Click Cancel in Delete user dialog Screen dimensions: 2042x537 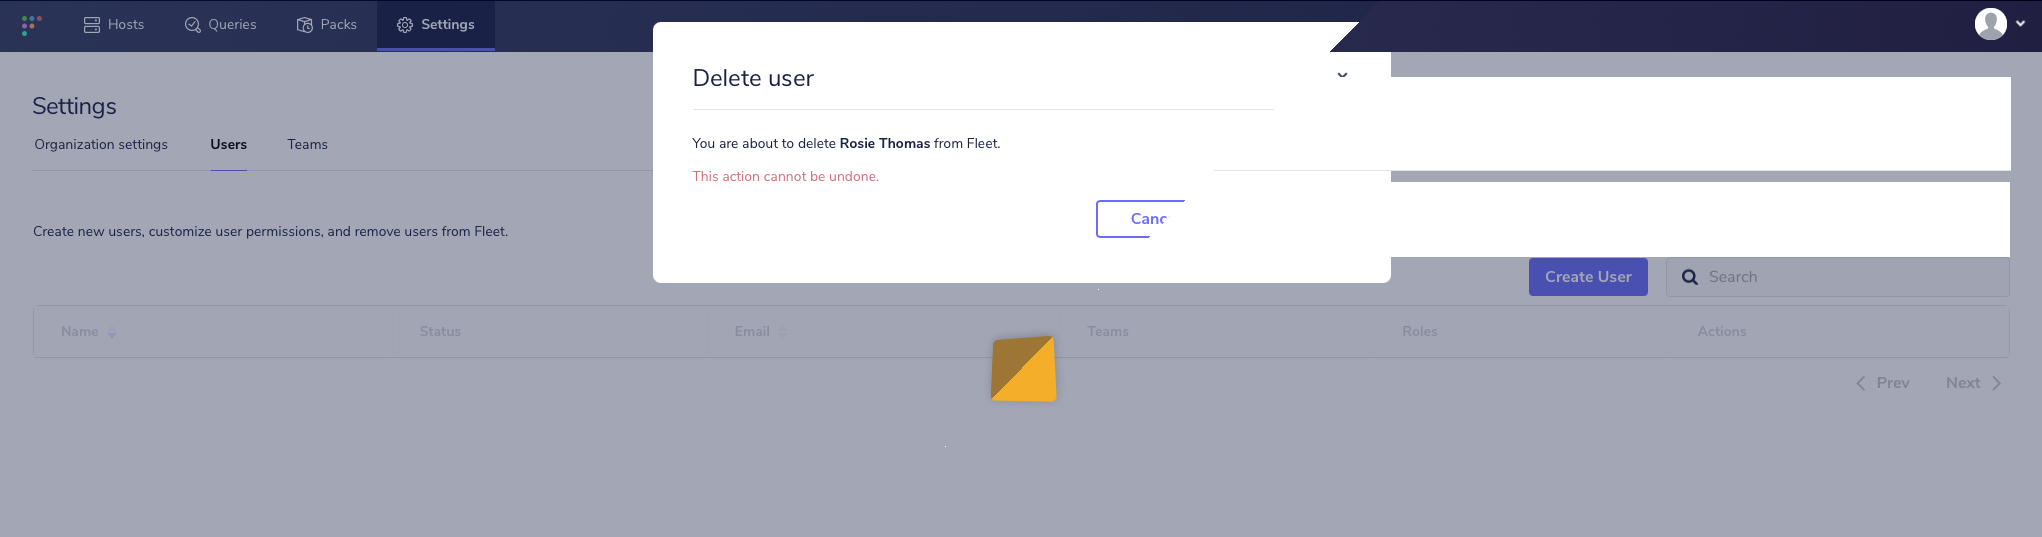pyautogui.click(x=1141, y=219)
